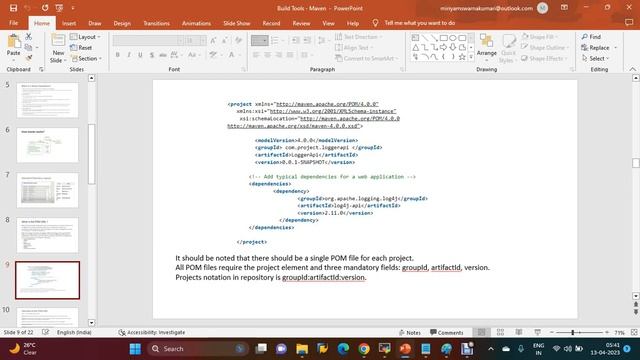Show hidden icons in the system tray
640x360 pixels.
click(x=491, y=349)
